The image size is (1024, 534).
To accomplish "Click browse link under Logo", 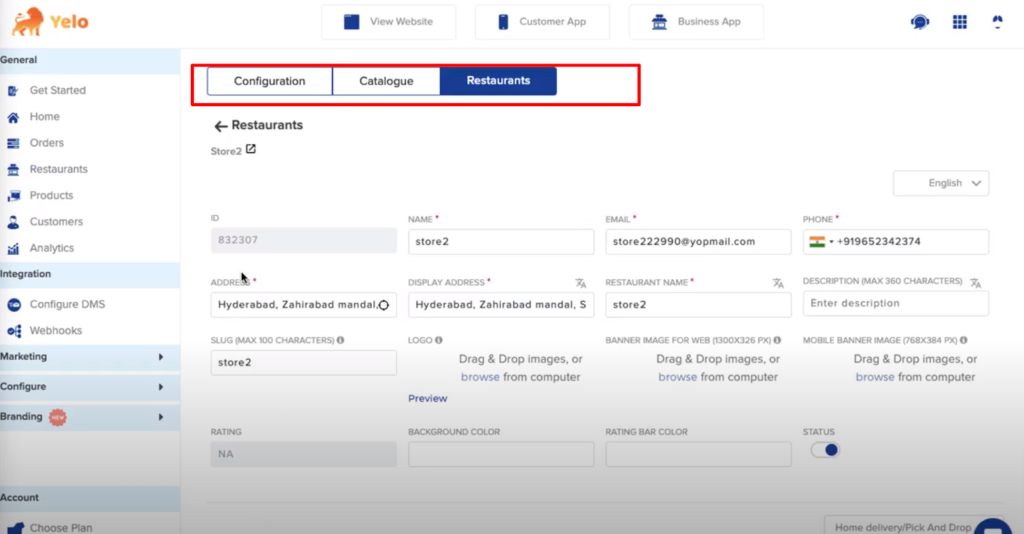I will click(x=480, y=377).
